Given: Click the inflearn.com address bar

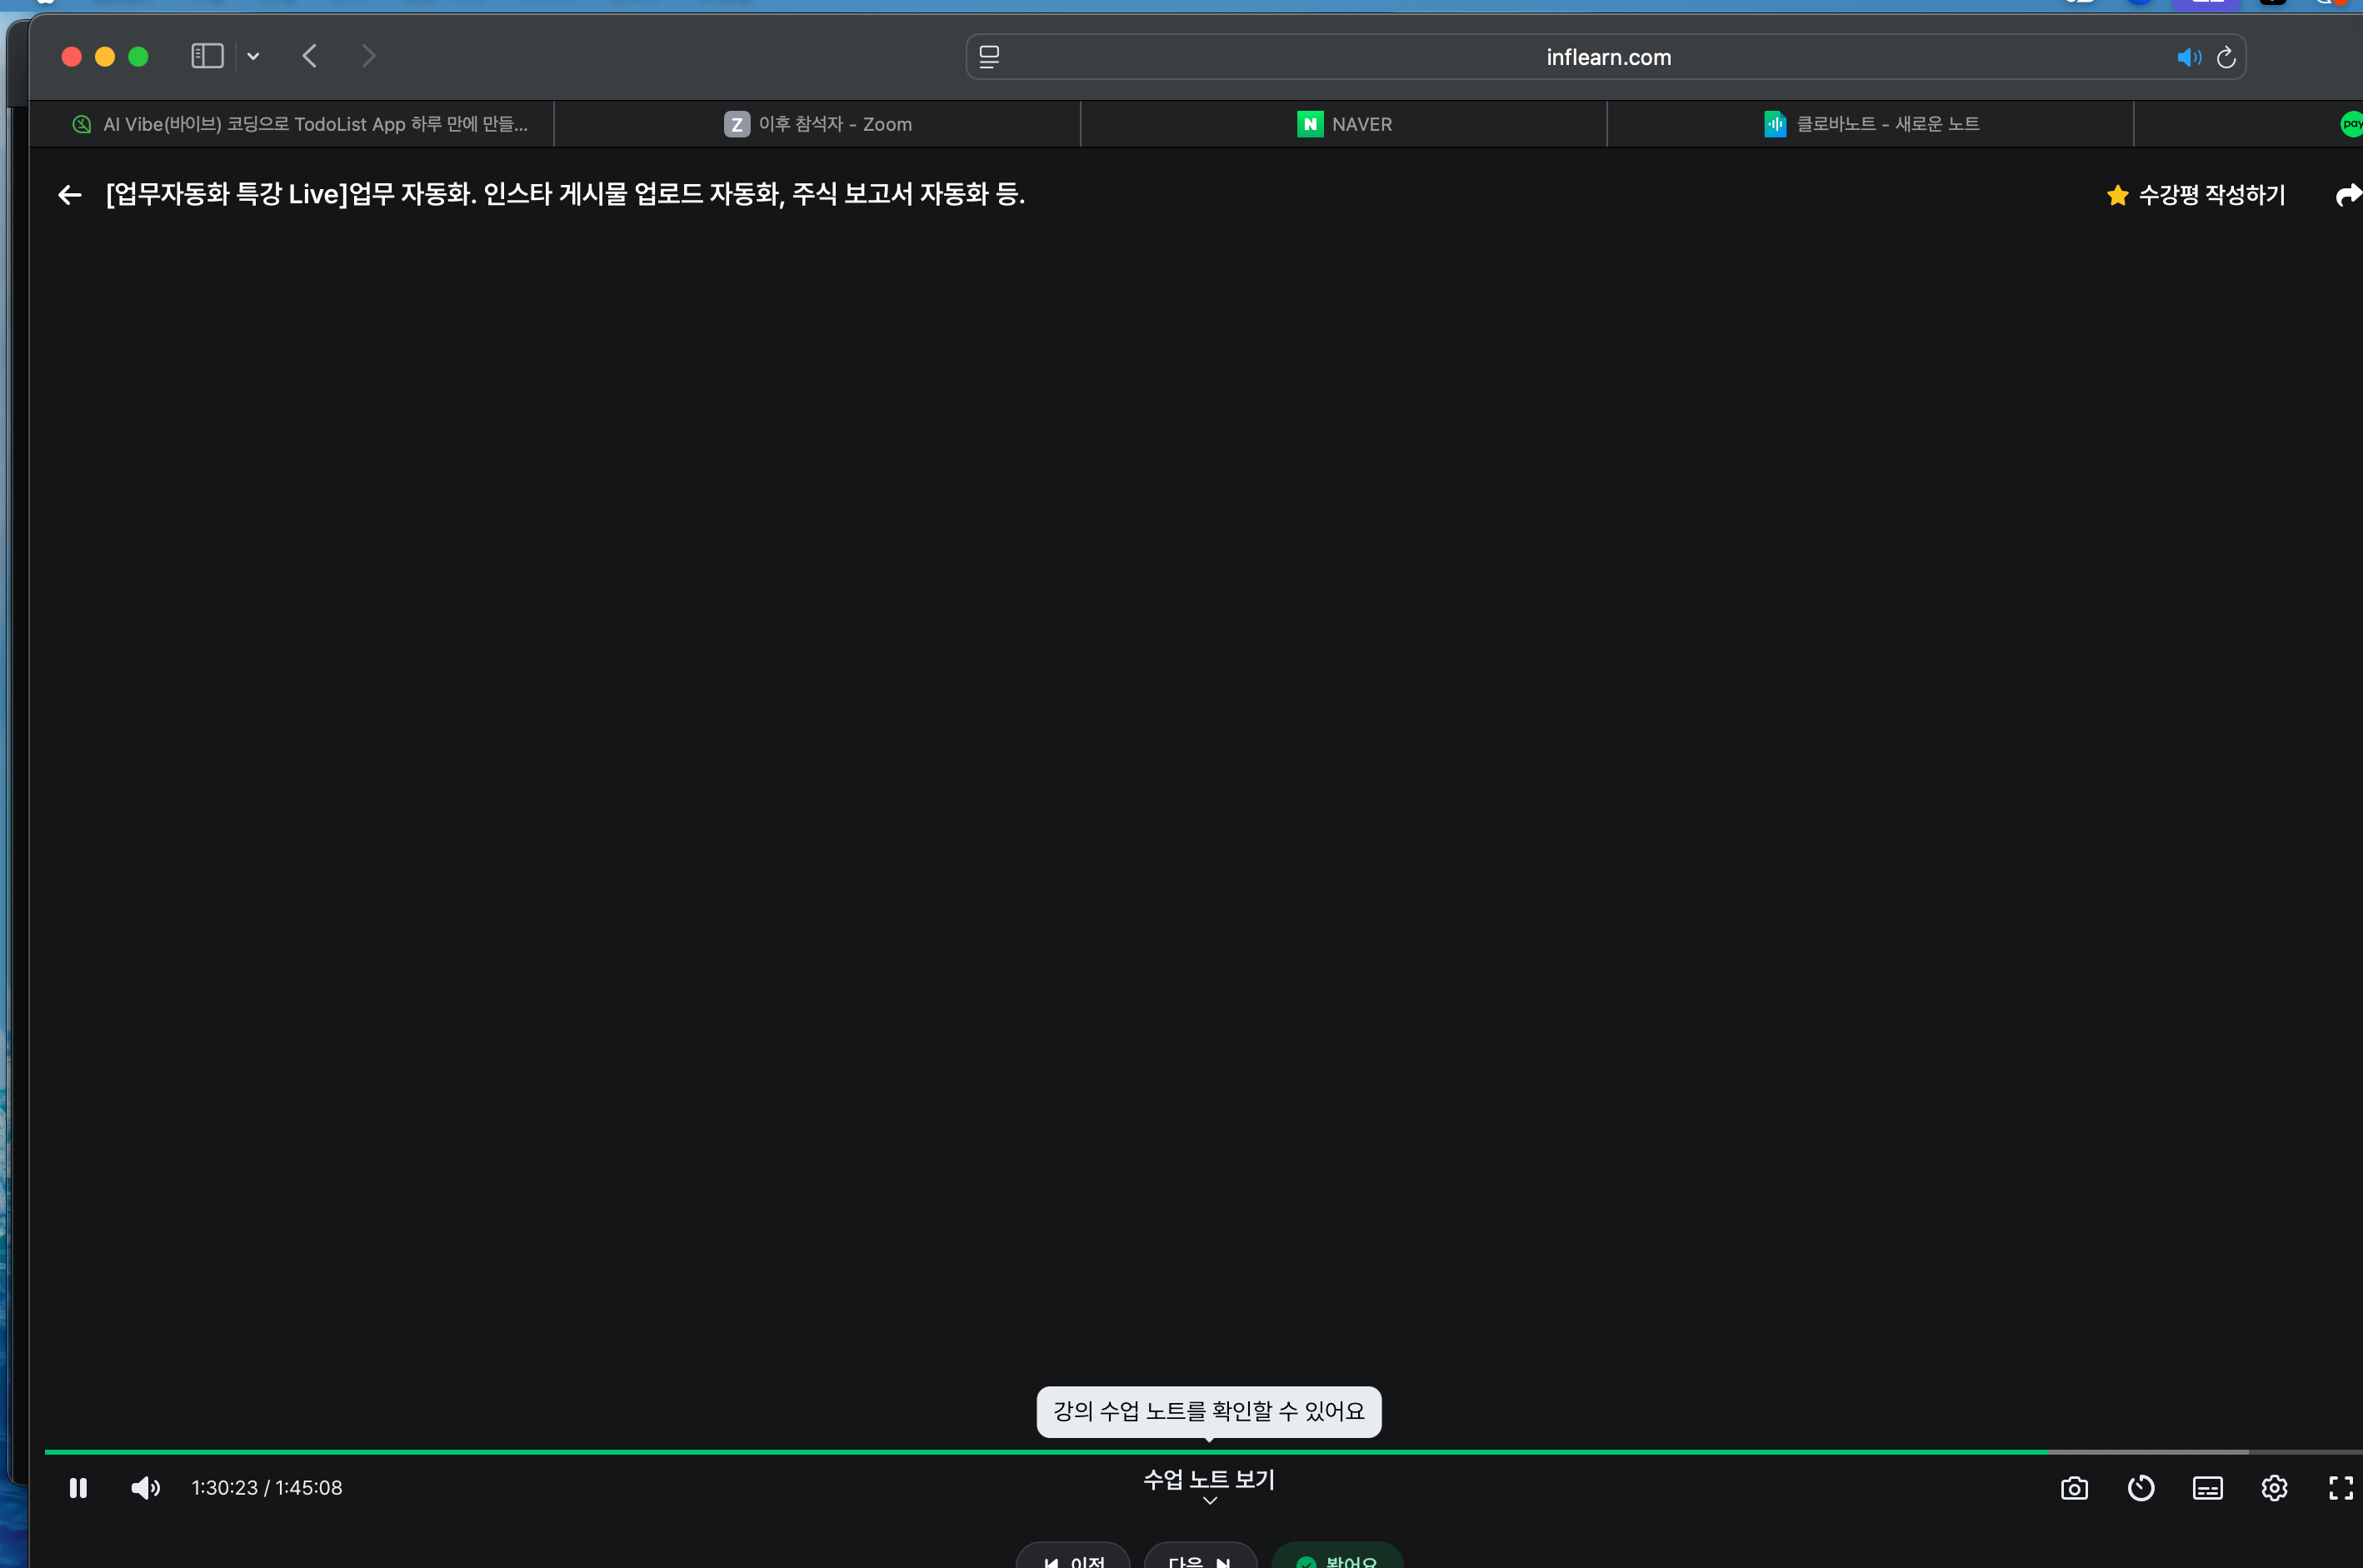Looking at the screenshot, I should click(x=1607, y=56).
